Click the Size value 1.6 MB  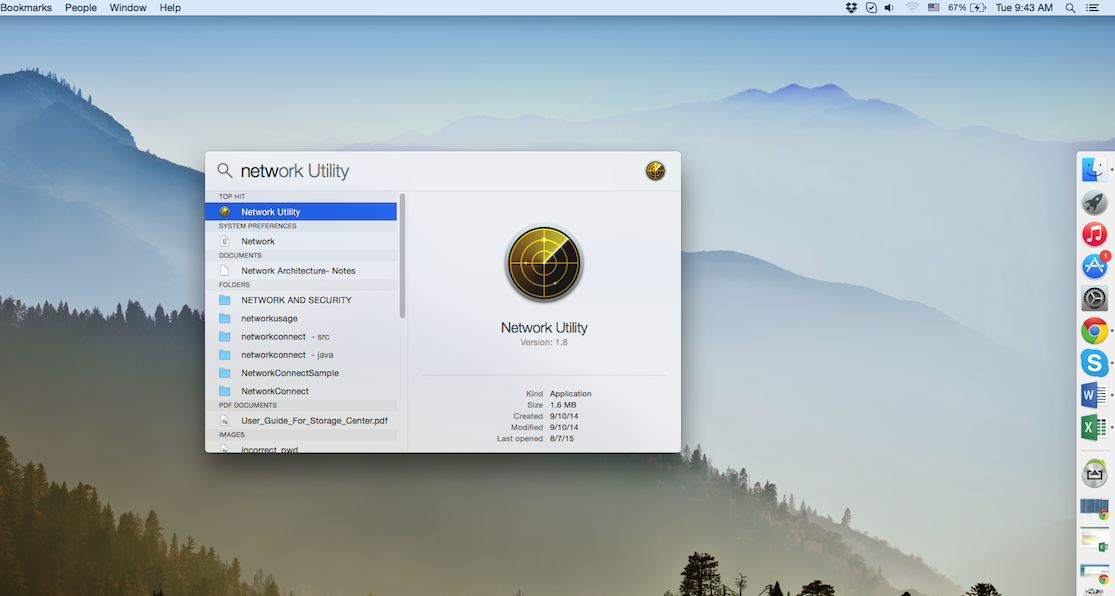tap(562, 405)
